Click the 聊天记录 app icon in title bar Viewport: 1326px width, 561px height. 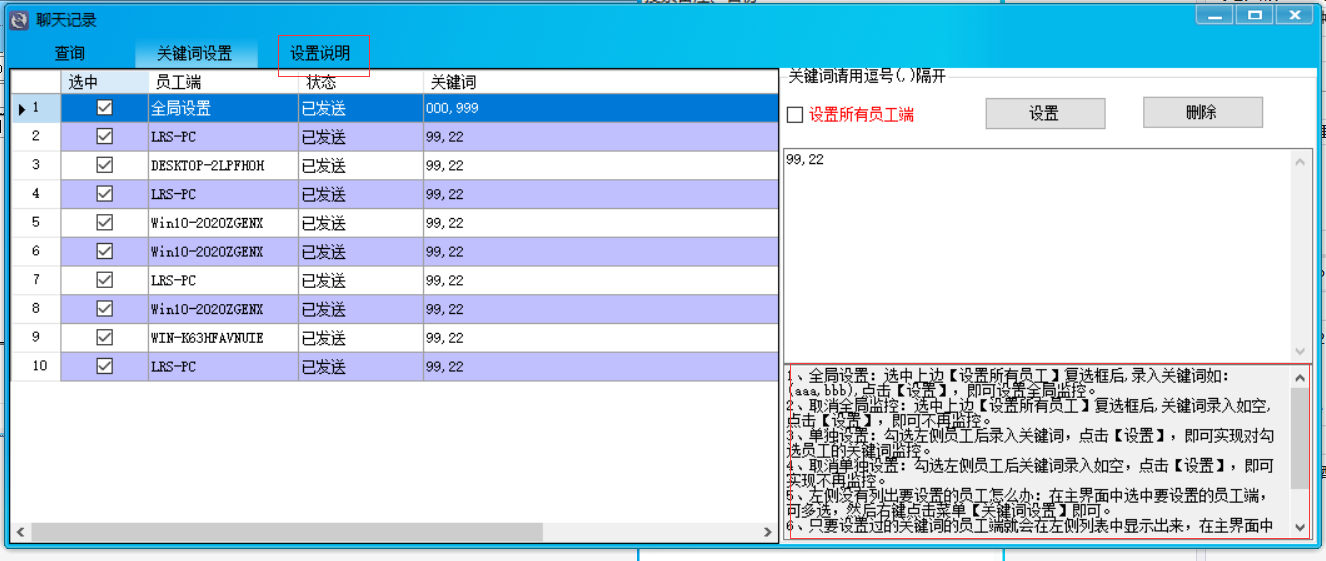coord(19,20)
